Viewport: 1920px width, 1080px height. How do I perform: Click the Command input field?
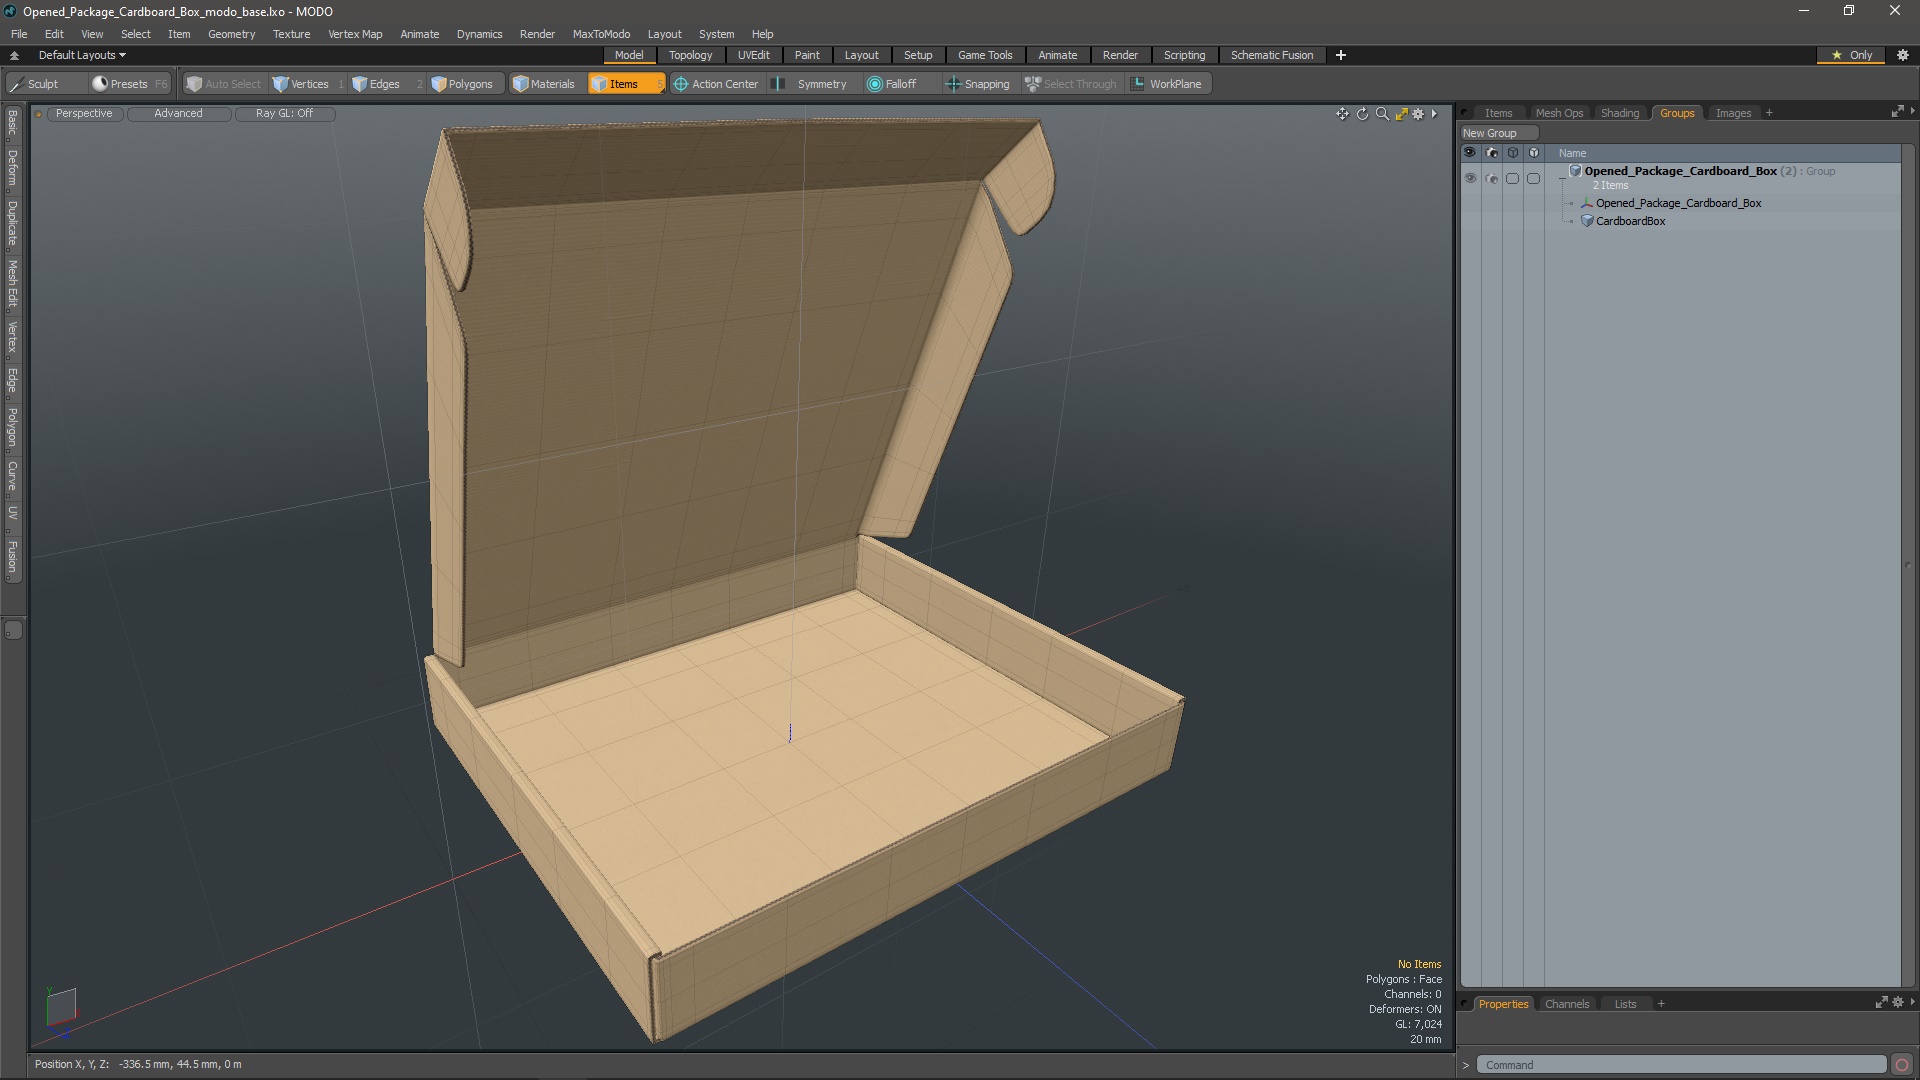(1681, 1065)
